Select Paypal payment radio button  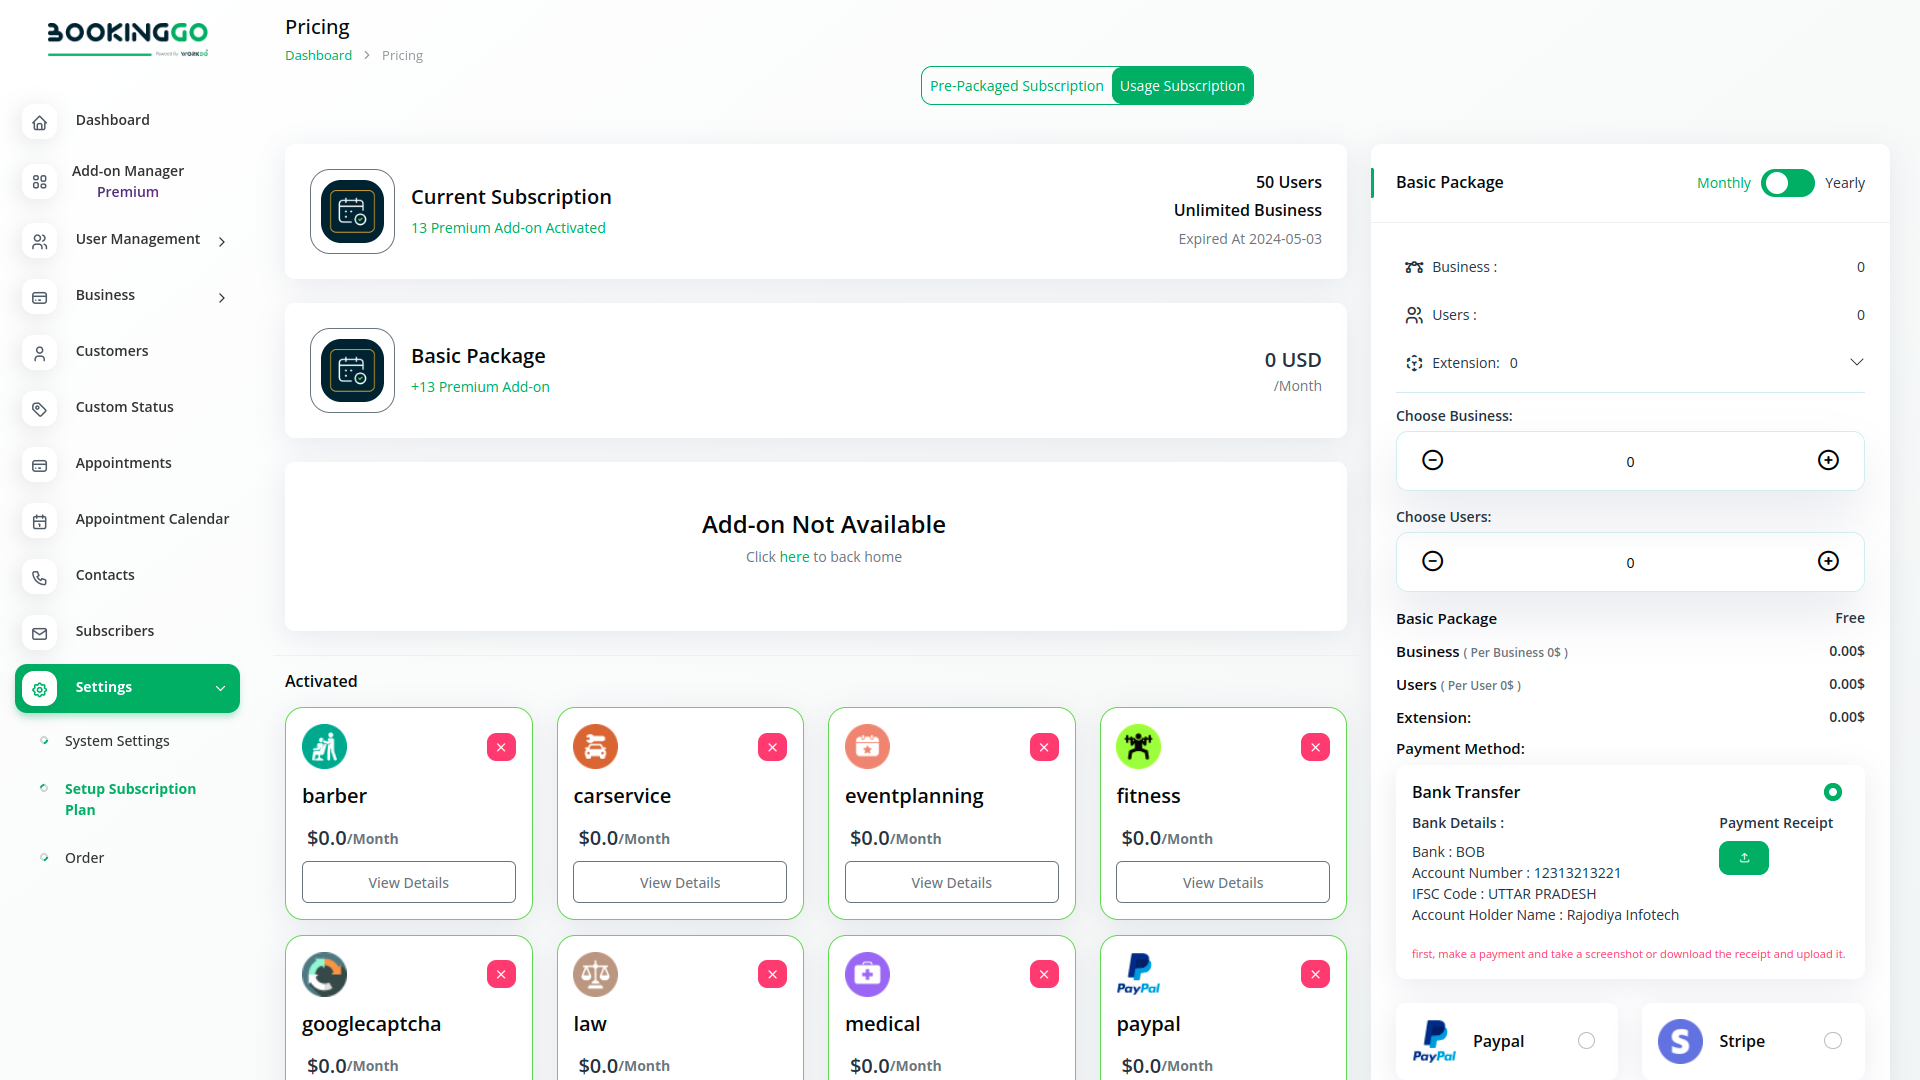1586,1041
